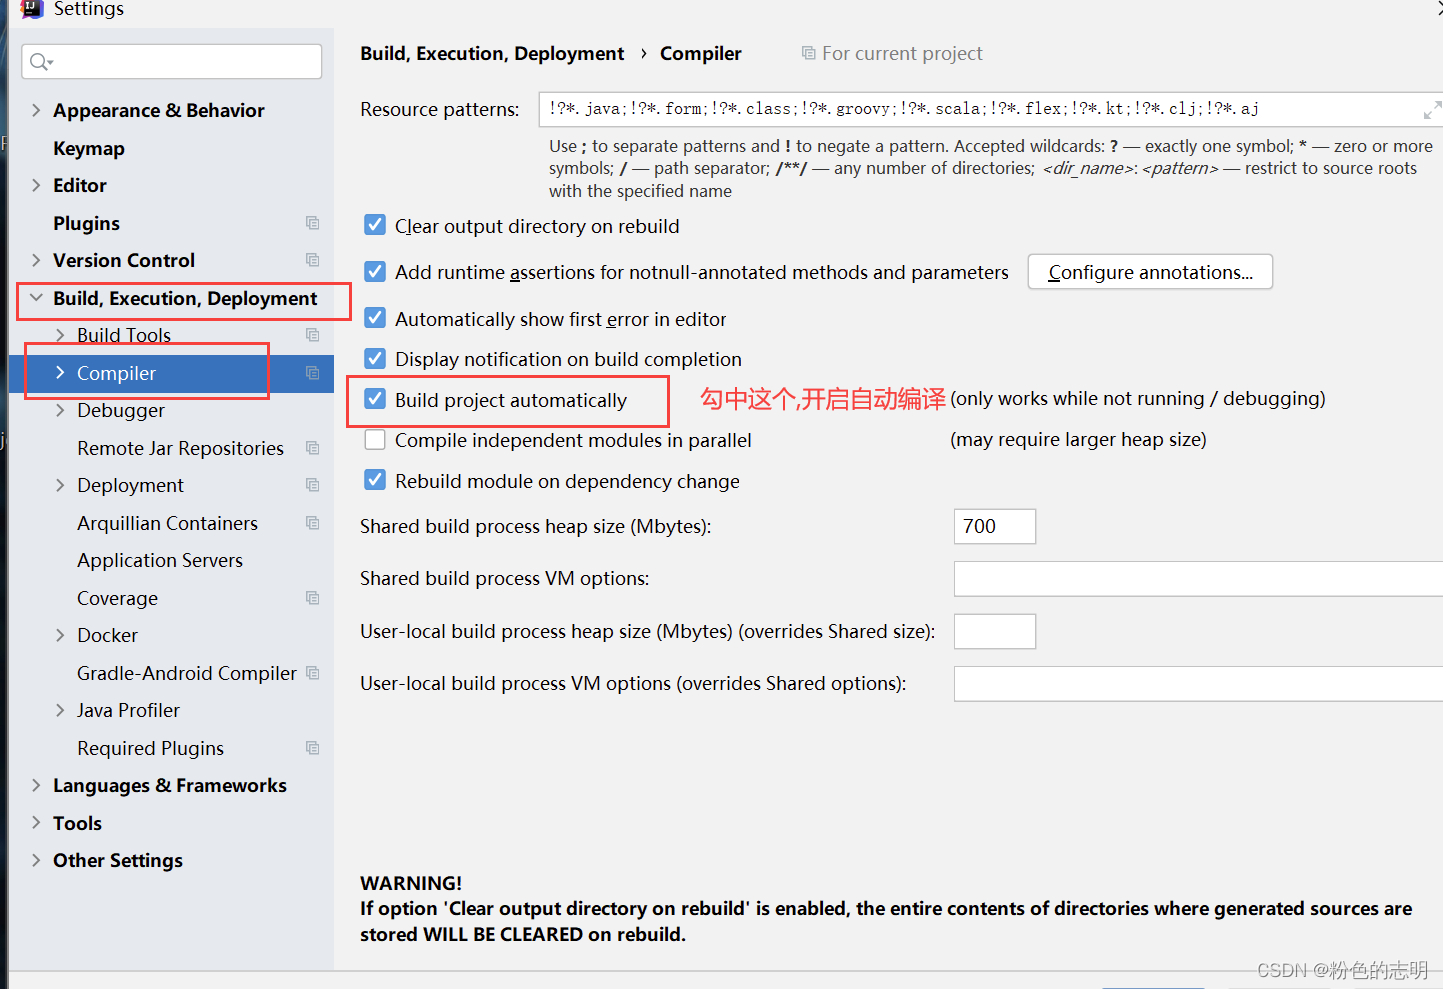
Task: Expand the Deployment node
Action: click(x=60, y=485)
